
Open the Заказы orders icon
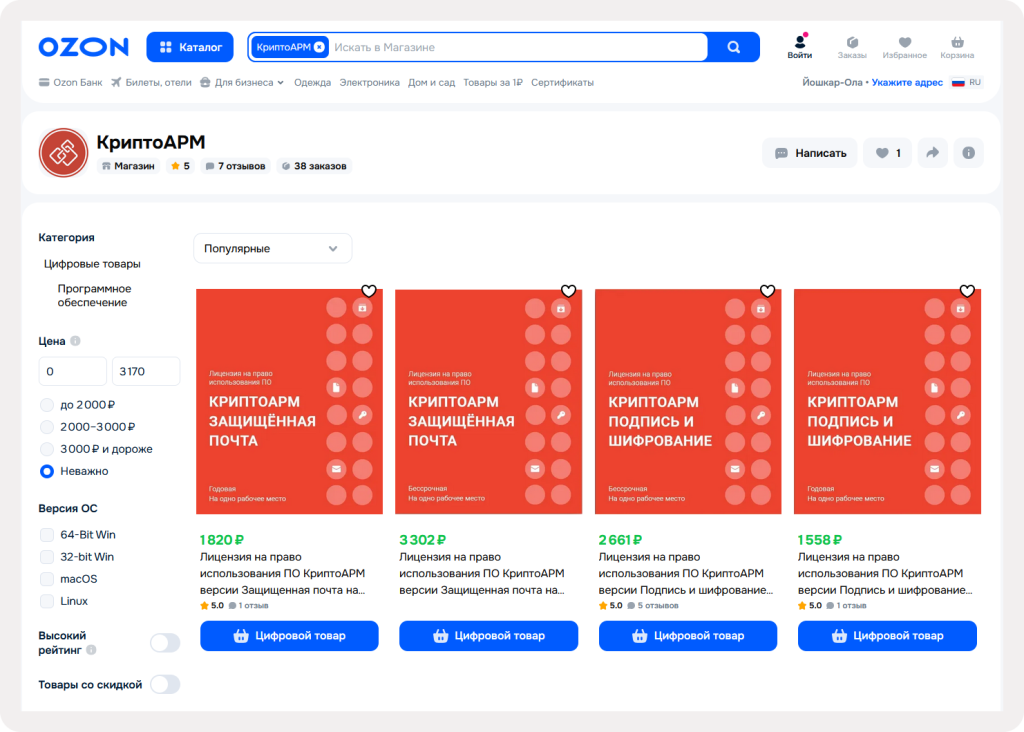click(852, 47)
